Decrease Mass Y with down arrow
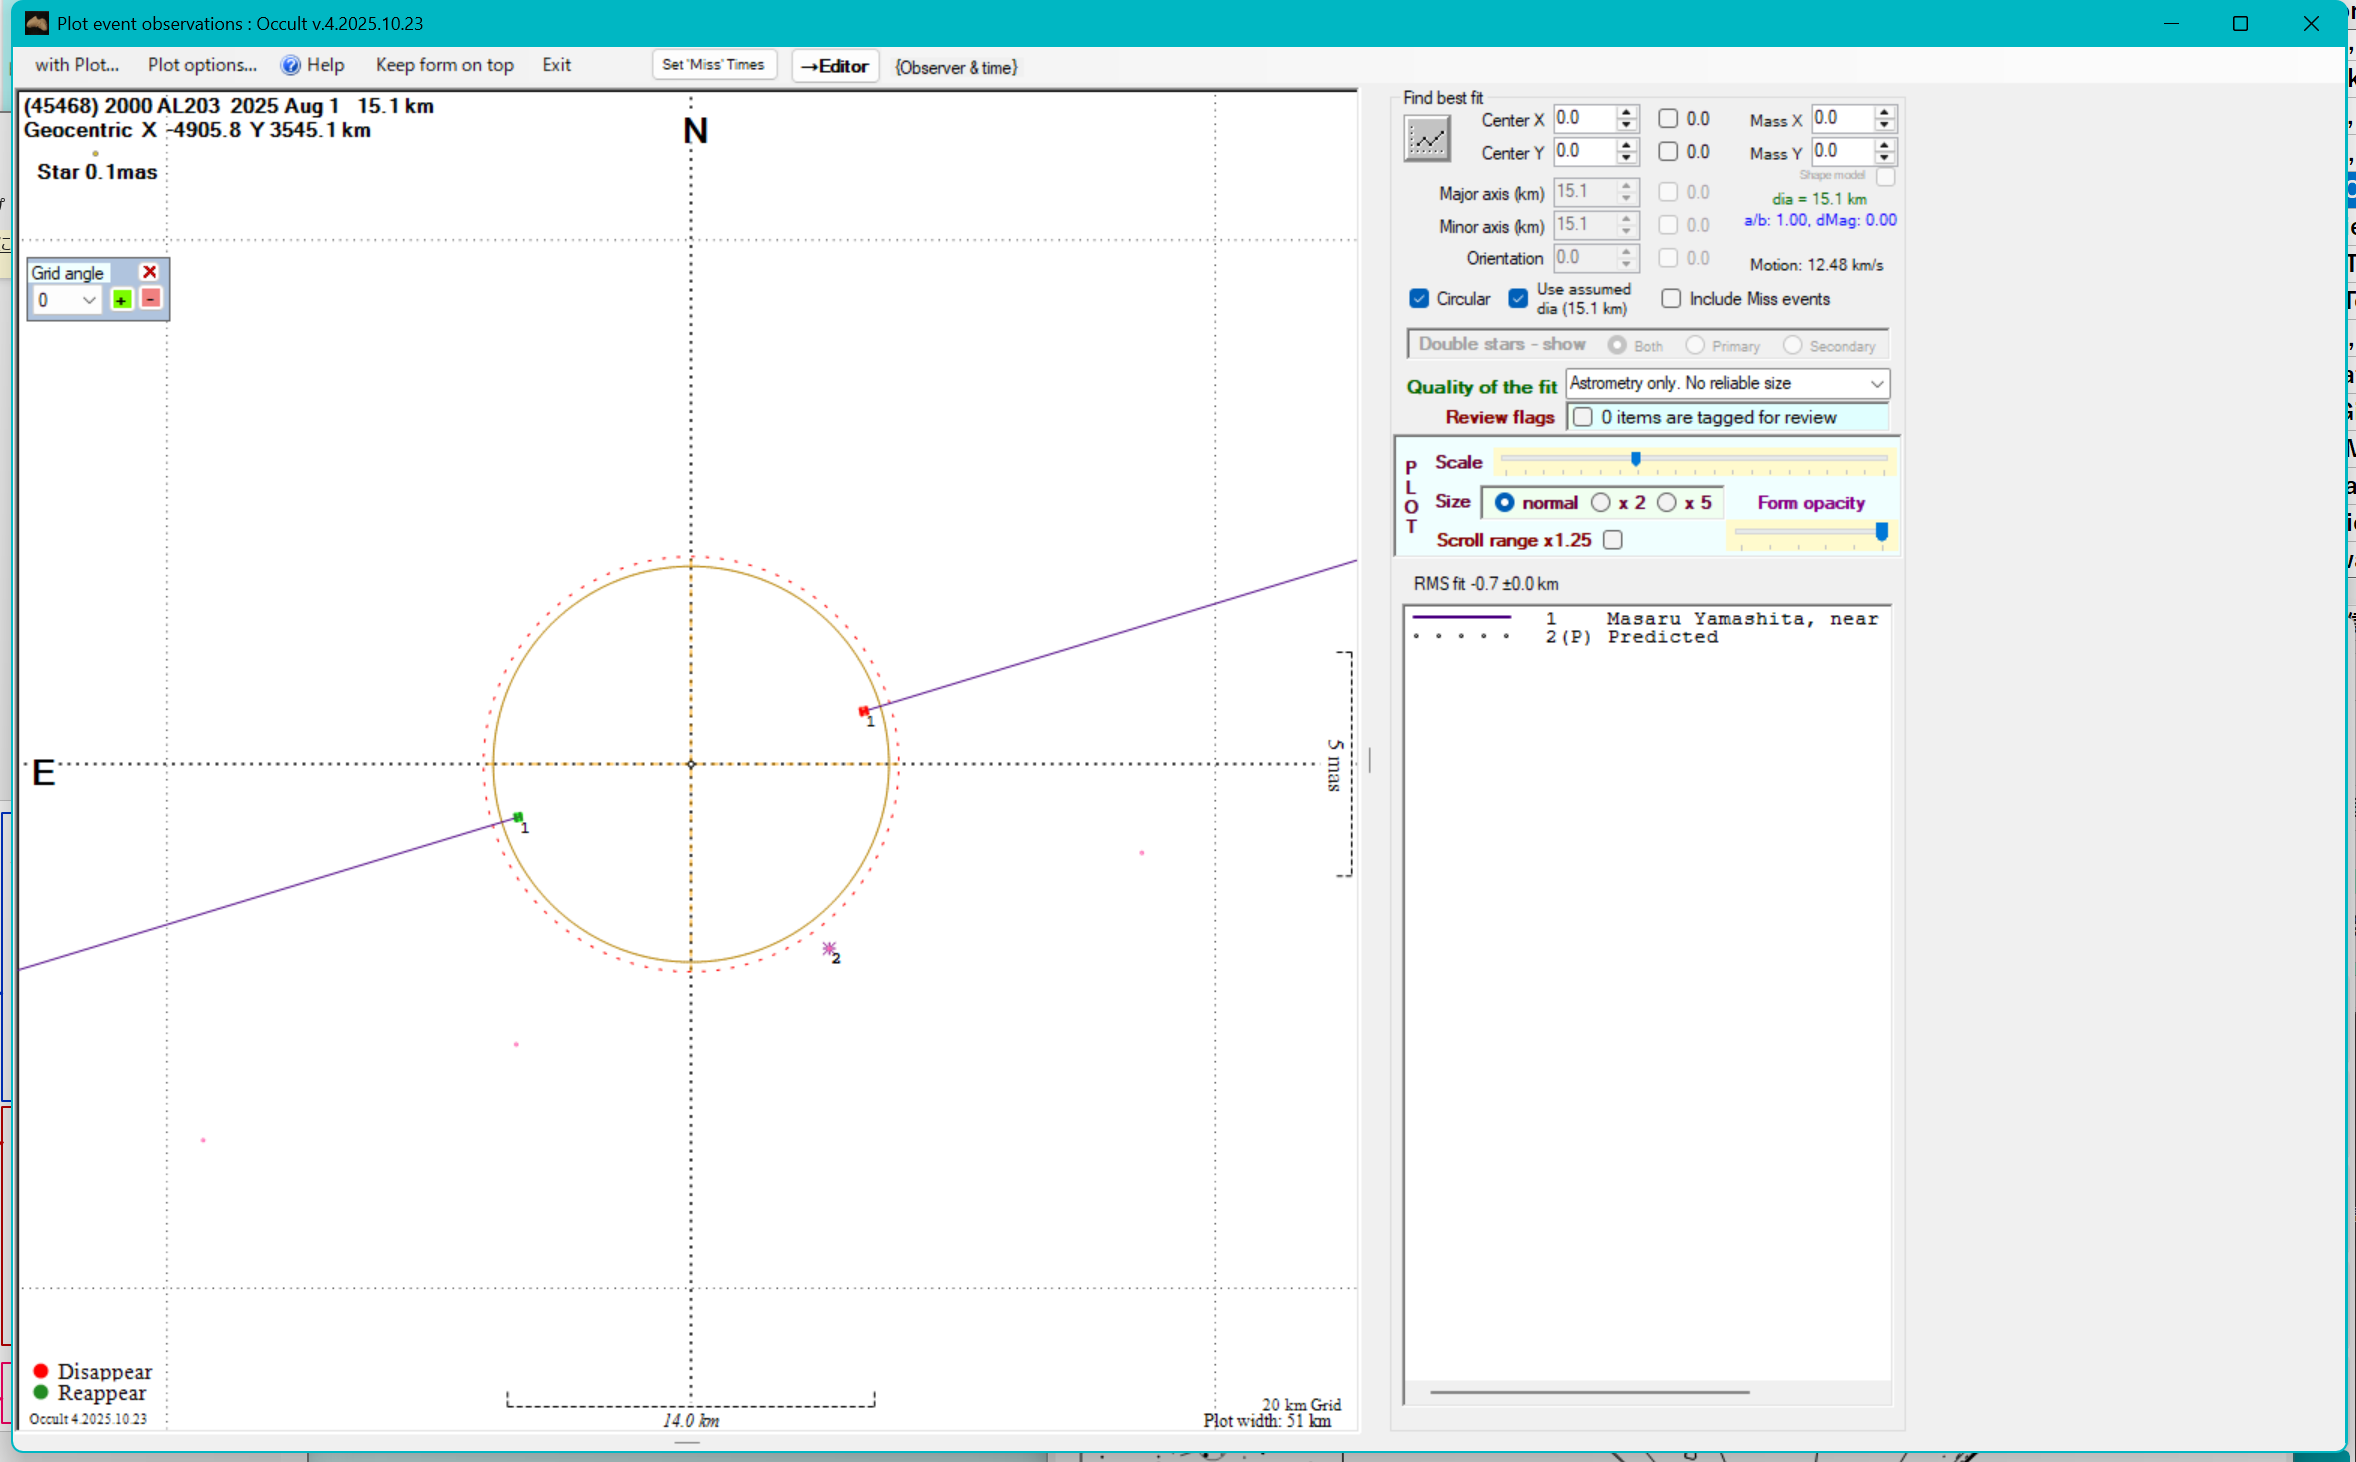 coord(1885,158)
